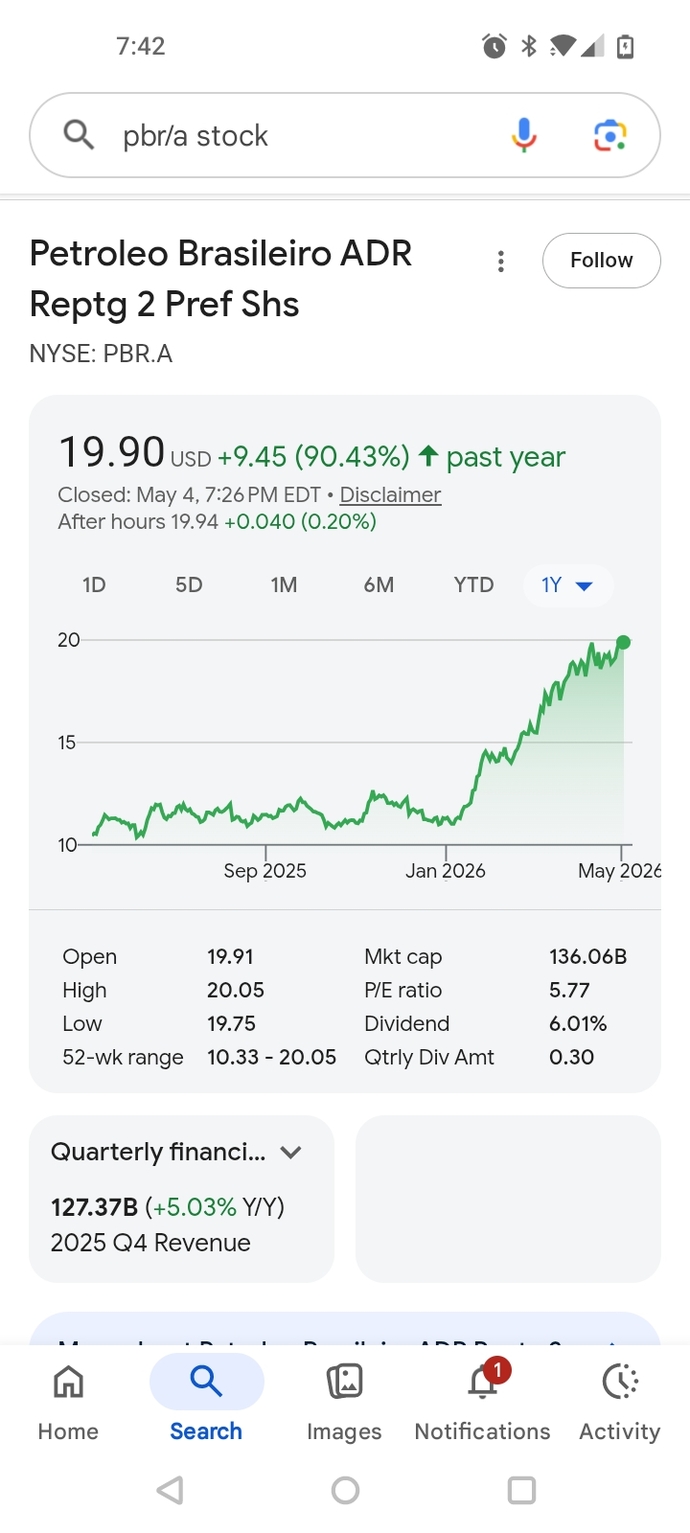Open Google Lens camera icon

point(610,135)
